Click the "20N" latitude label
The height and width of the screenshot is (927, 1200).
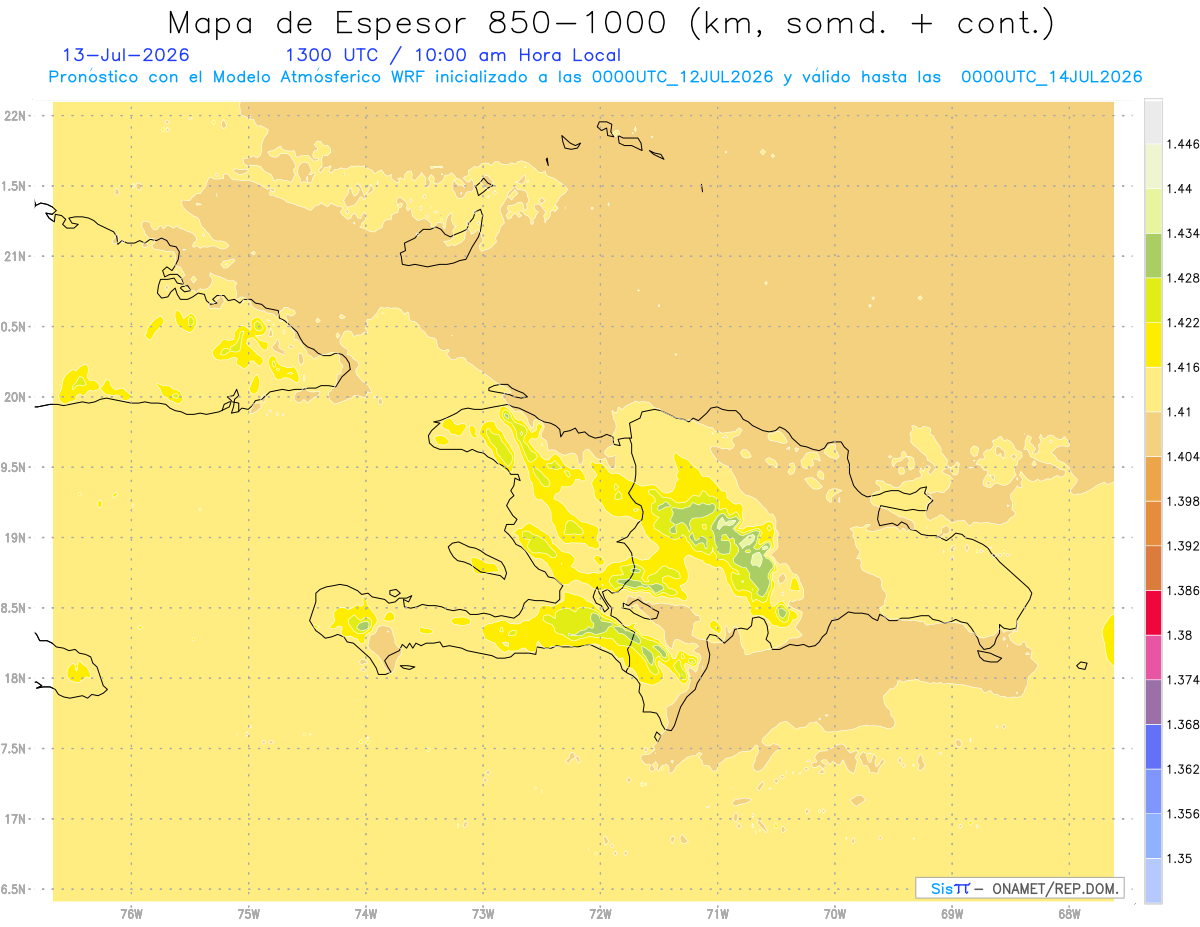(17, 397)
